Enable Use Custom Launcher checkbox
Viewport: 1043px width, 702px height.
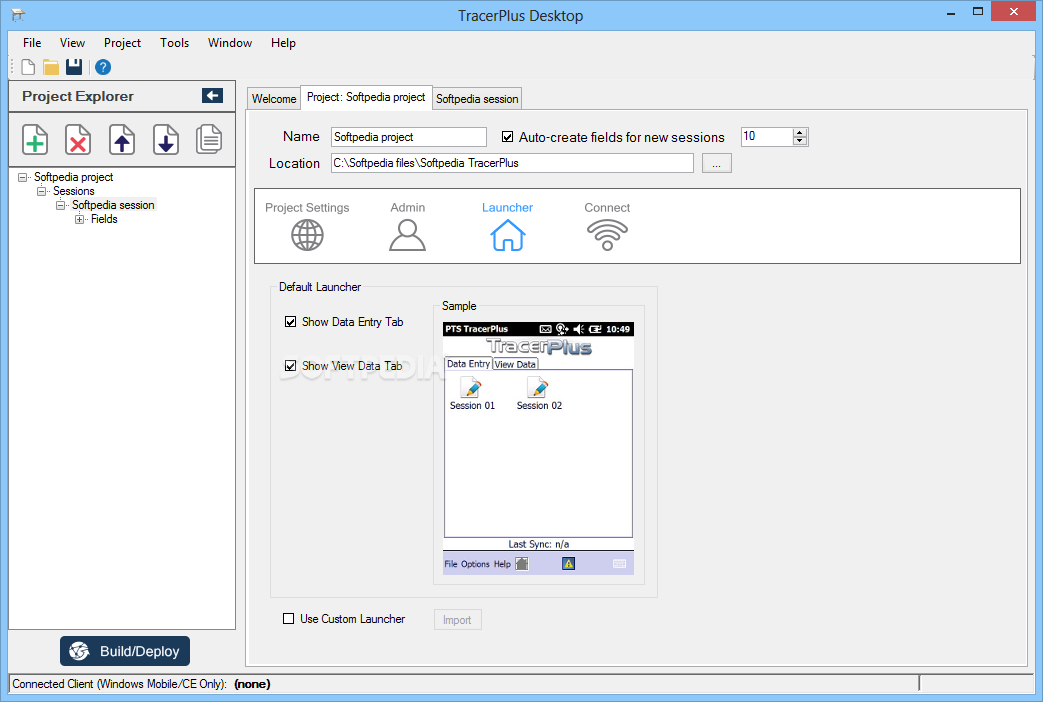coord(289,619)
